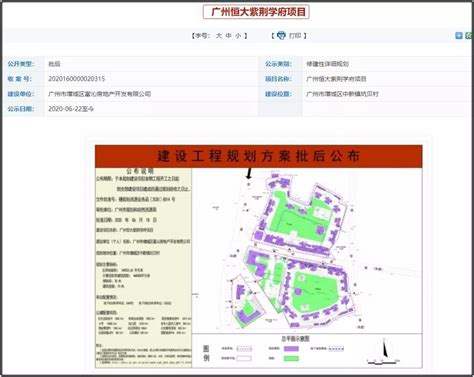Open the site plan drawing image
The height and width of the screenshot is (377, 474).
click(259, 256)
